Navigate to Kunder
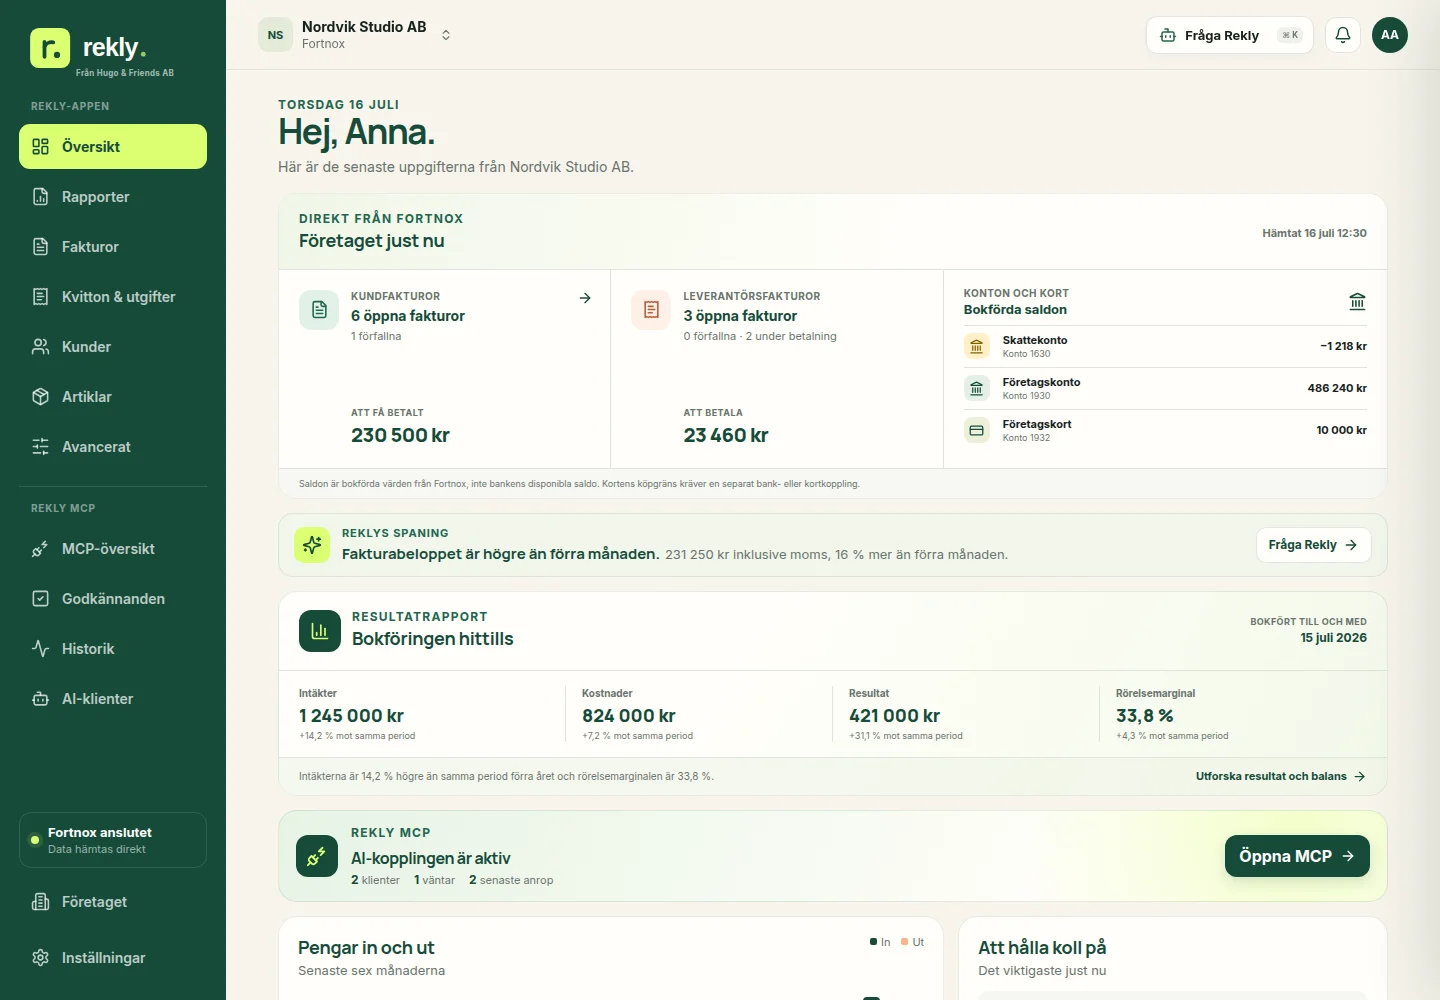Viewport: 1440px width, 1000px height. click(113, 347)
